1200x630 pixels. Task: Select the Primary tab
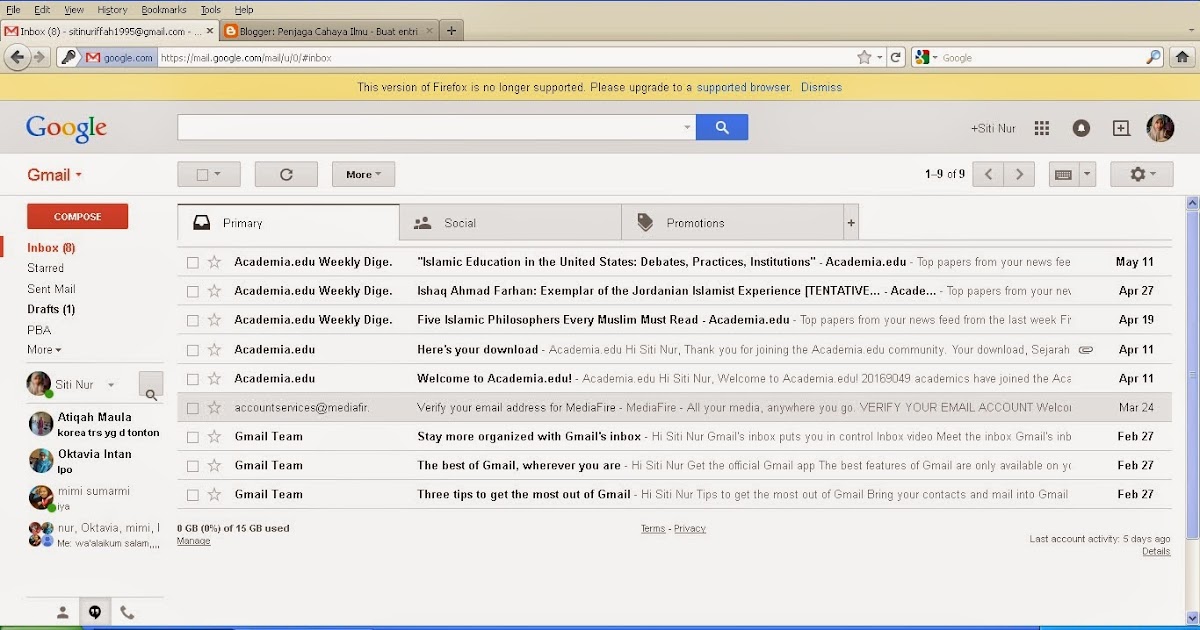[x=288, y=223]
